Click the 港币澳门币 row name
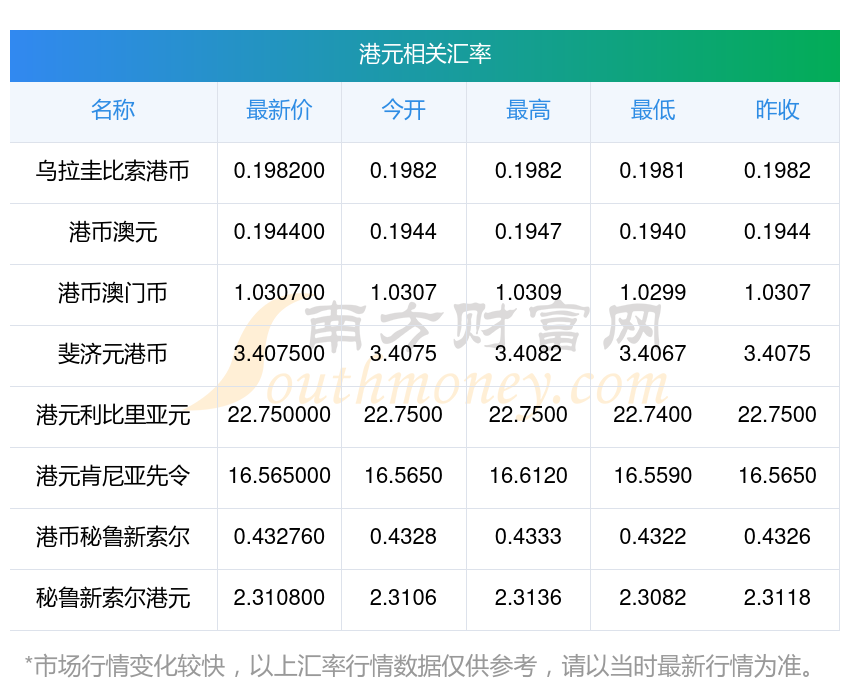 [x=113, y=293]
